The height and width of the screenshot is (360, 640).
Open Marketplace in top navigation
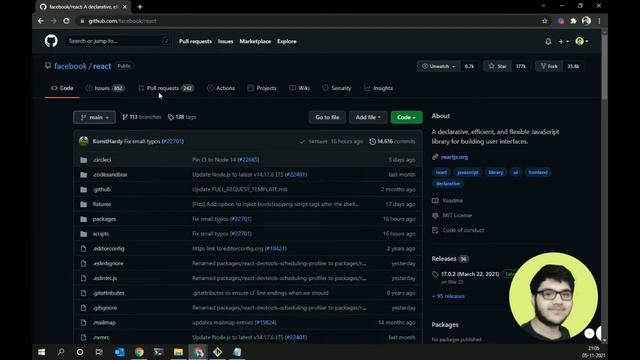[255, 41]
